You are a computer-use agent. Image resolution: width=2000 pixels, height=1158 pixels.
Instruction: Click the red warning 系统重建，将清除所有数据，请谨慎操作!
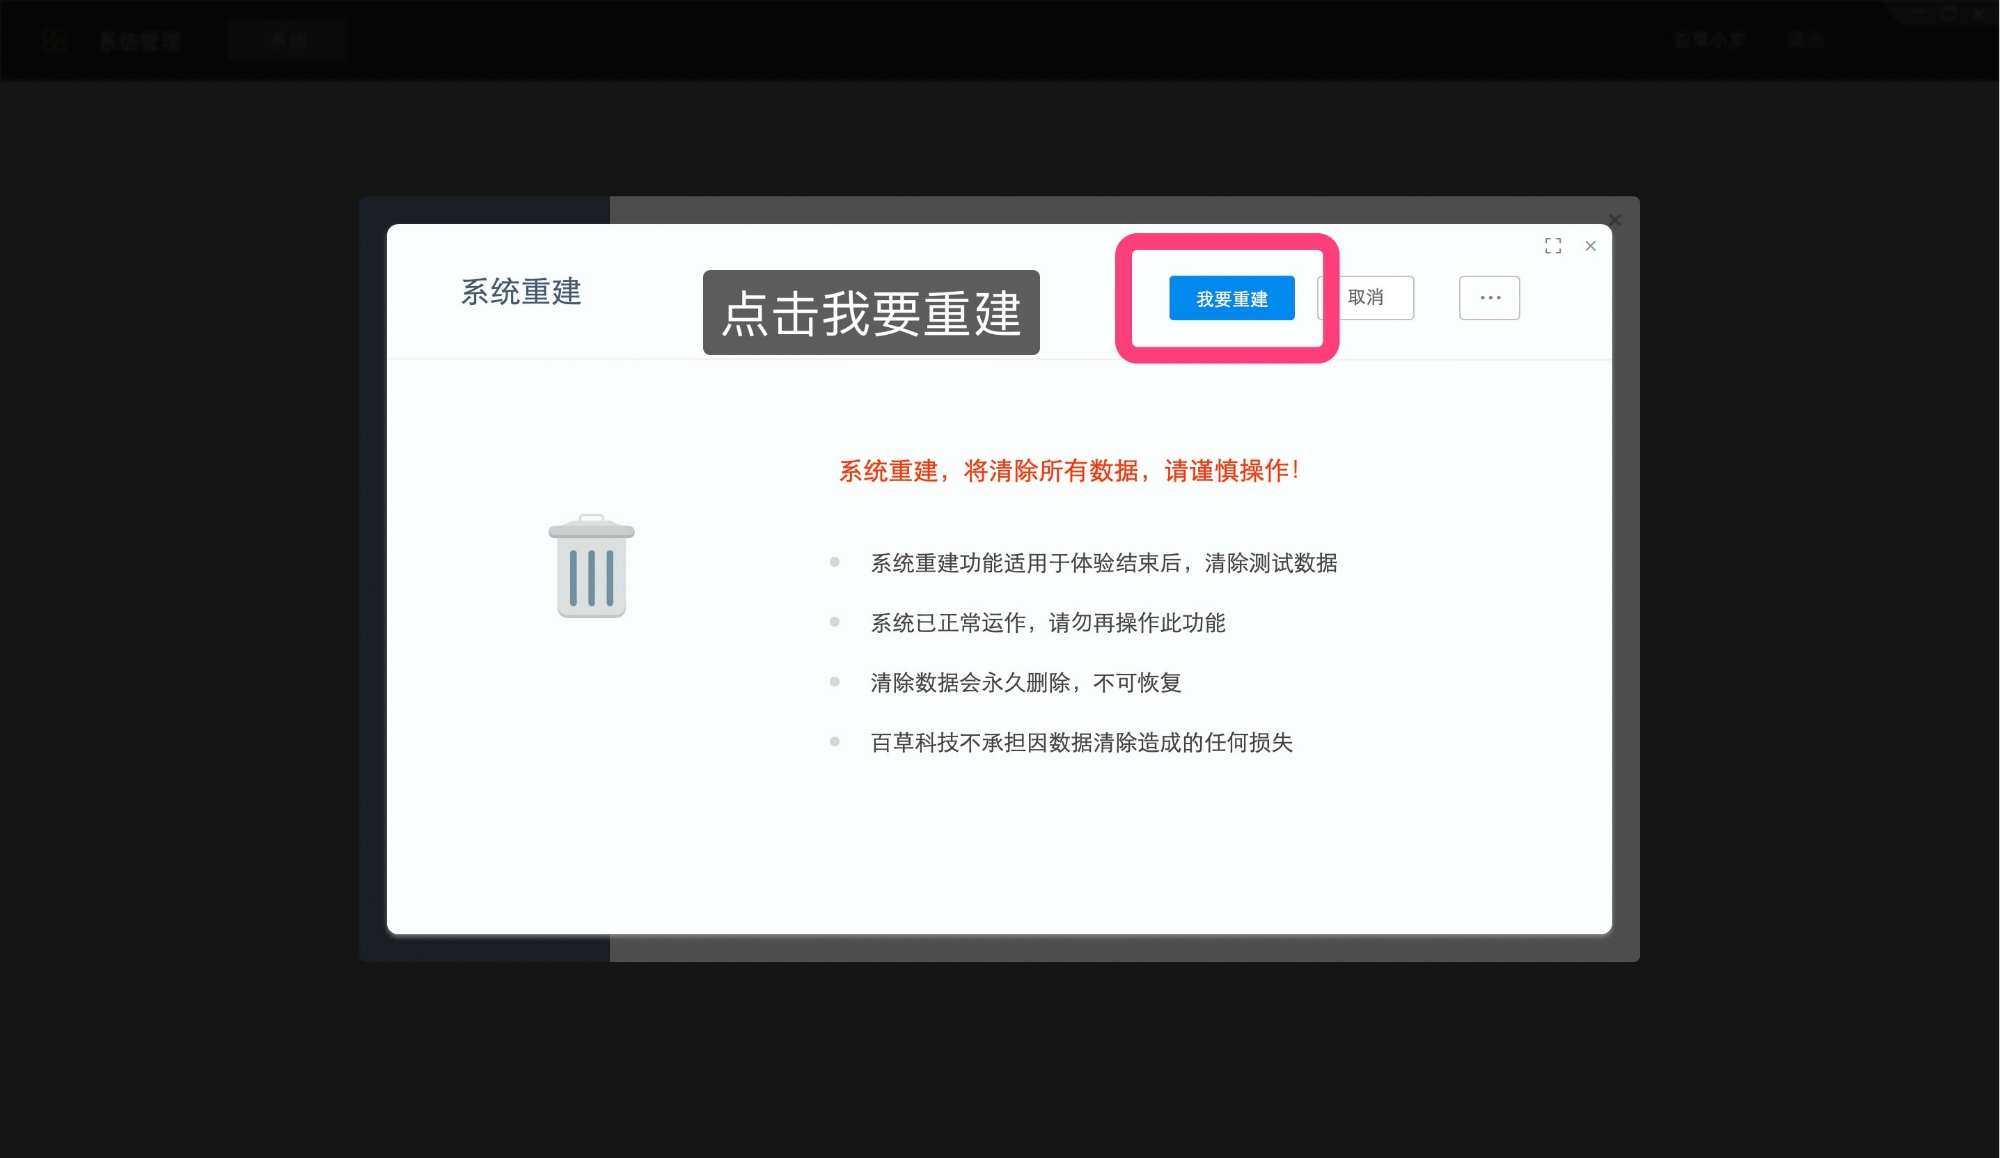click(1069, 471)
